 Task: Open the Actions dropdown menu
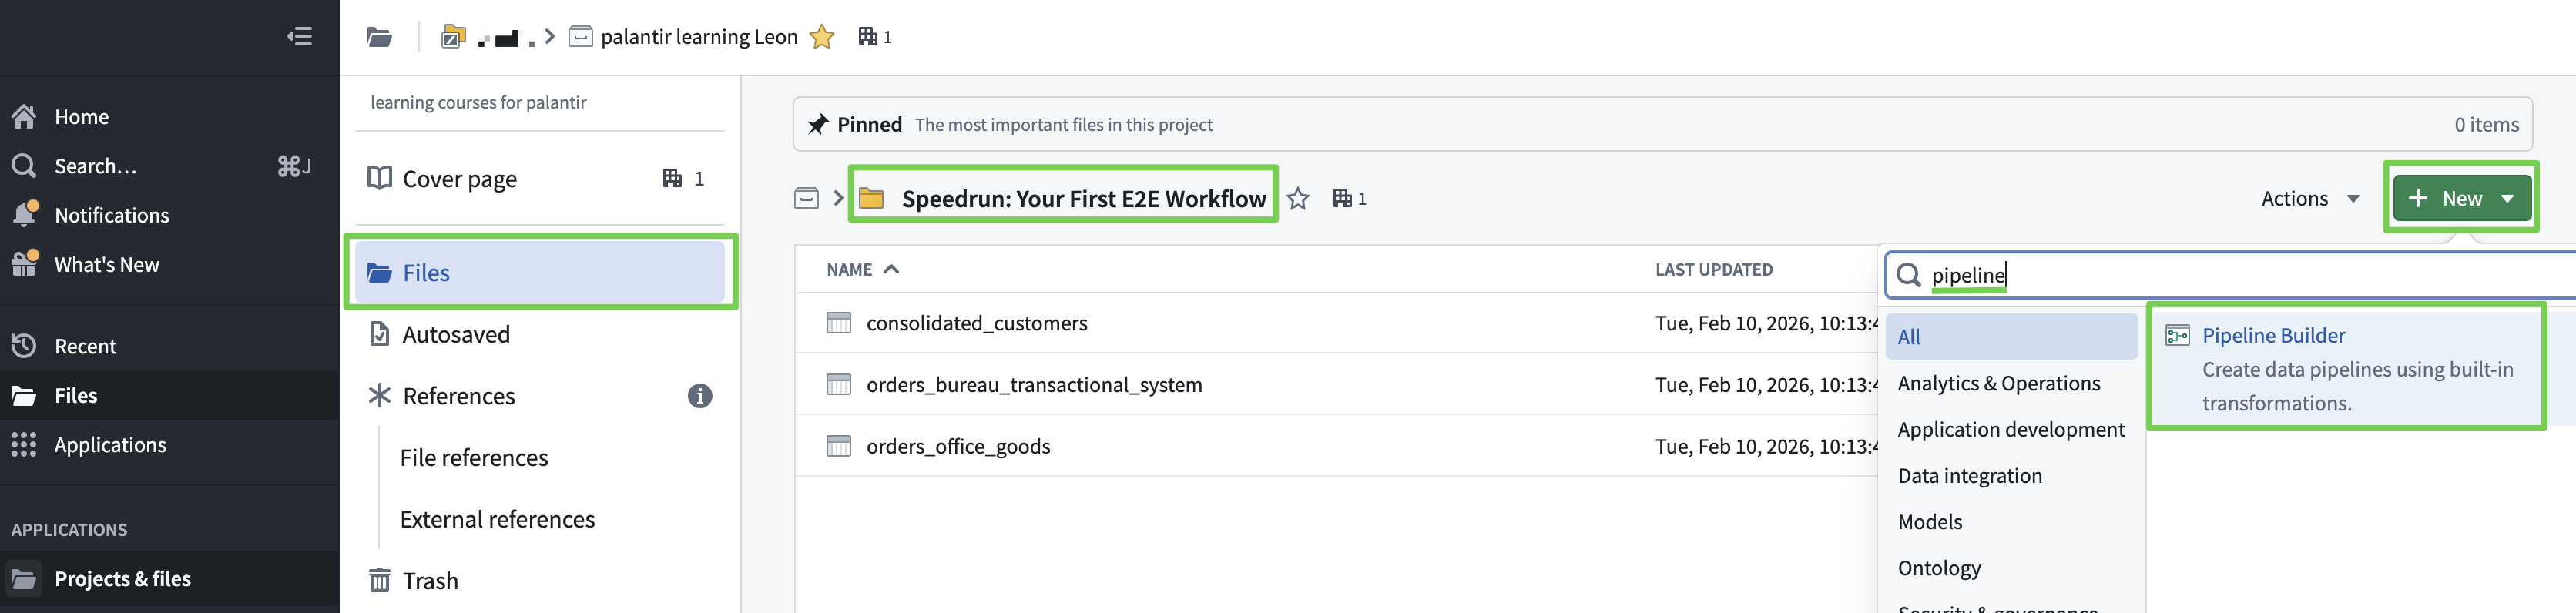2309,199
